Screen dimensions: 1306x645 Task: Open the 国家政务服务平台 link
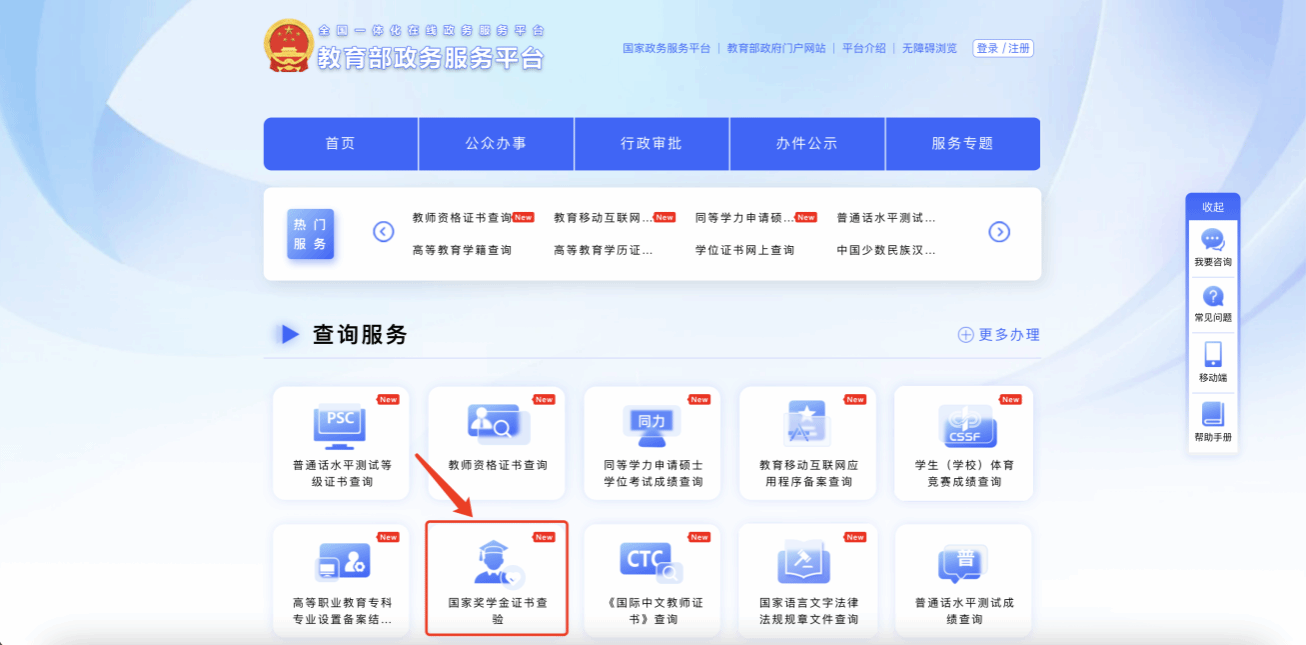[x=666, y=48]
